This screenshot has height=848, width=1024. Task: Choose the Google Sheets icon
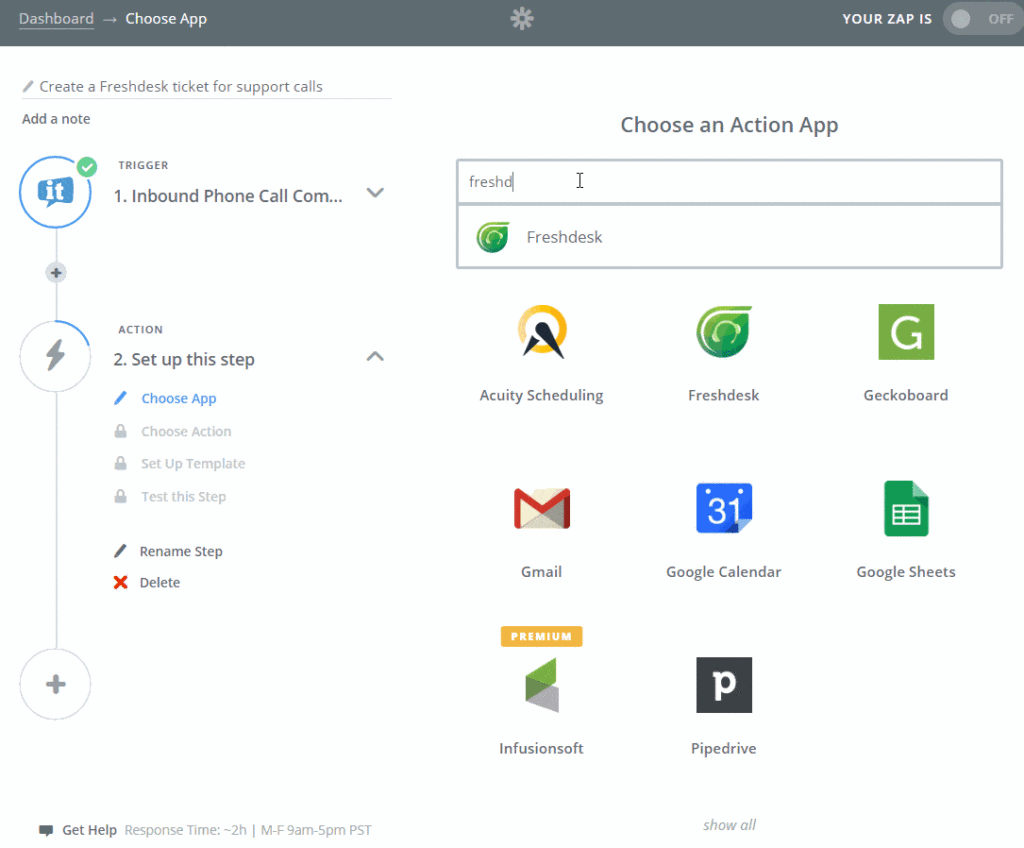tap(906, 508)
